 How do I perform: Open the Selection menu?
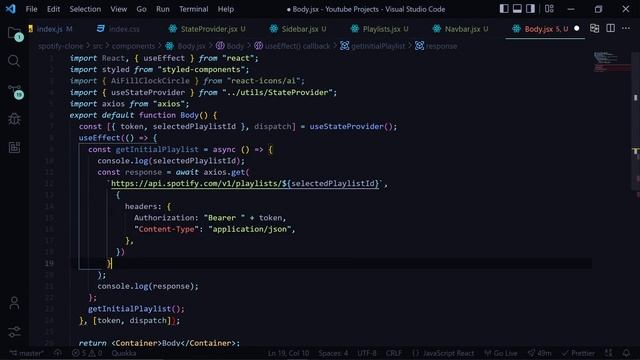tap(85, 9)
